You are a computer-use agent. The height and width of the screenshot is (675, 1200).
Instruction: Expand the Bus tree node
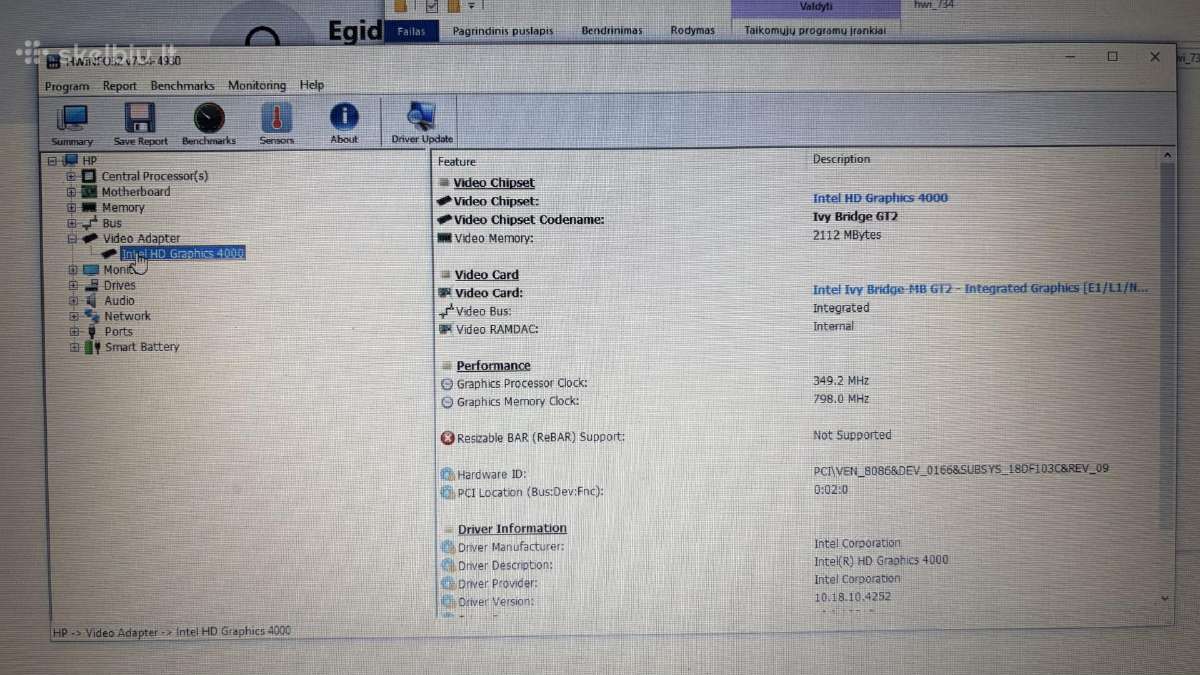pos(72,223)
